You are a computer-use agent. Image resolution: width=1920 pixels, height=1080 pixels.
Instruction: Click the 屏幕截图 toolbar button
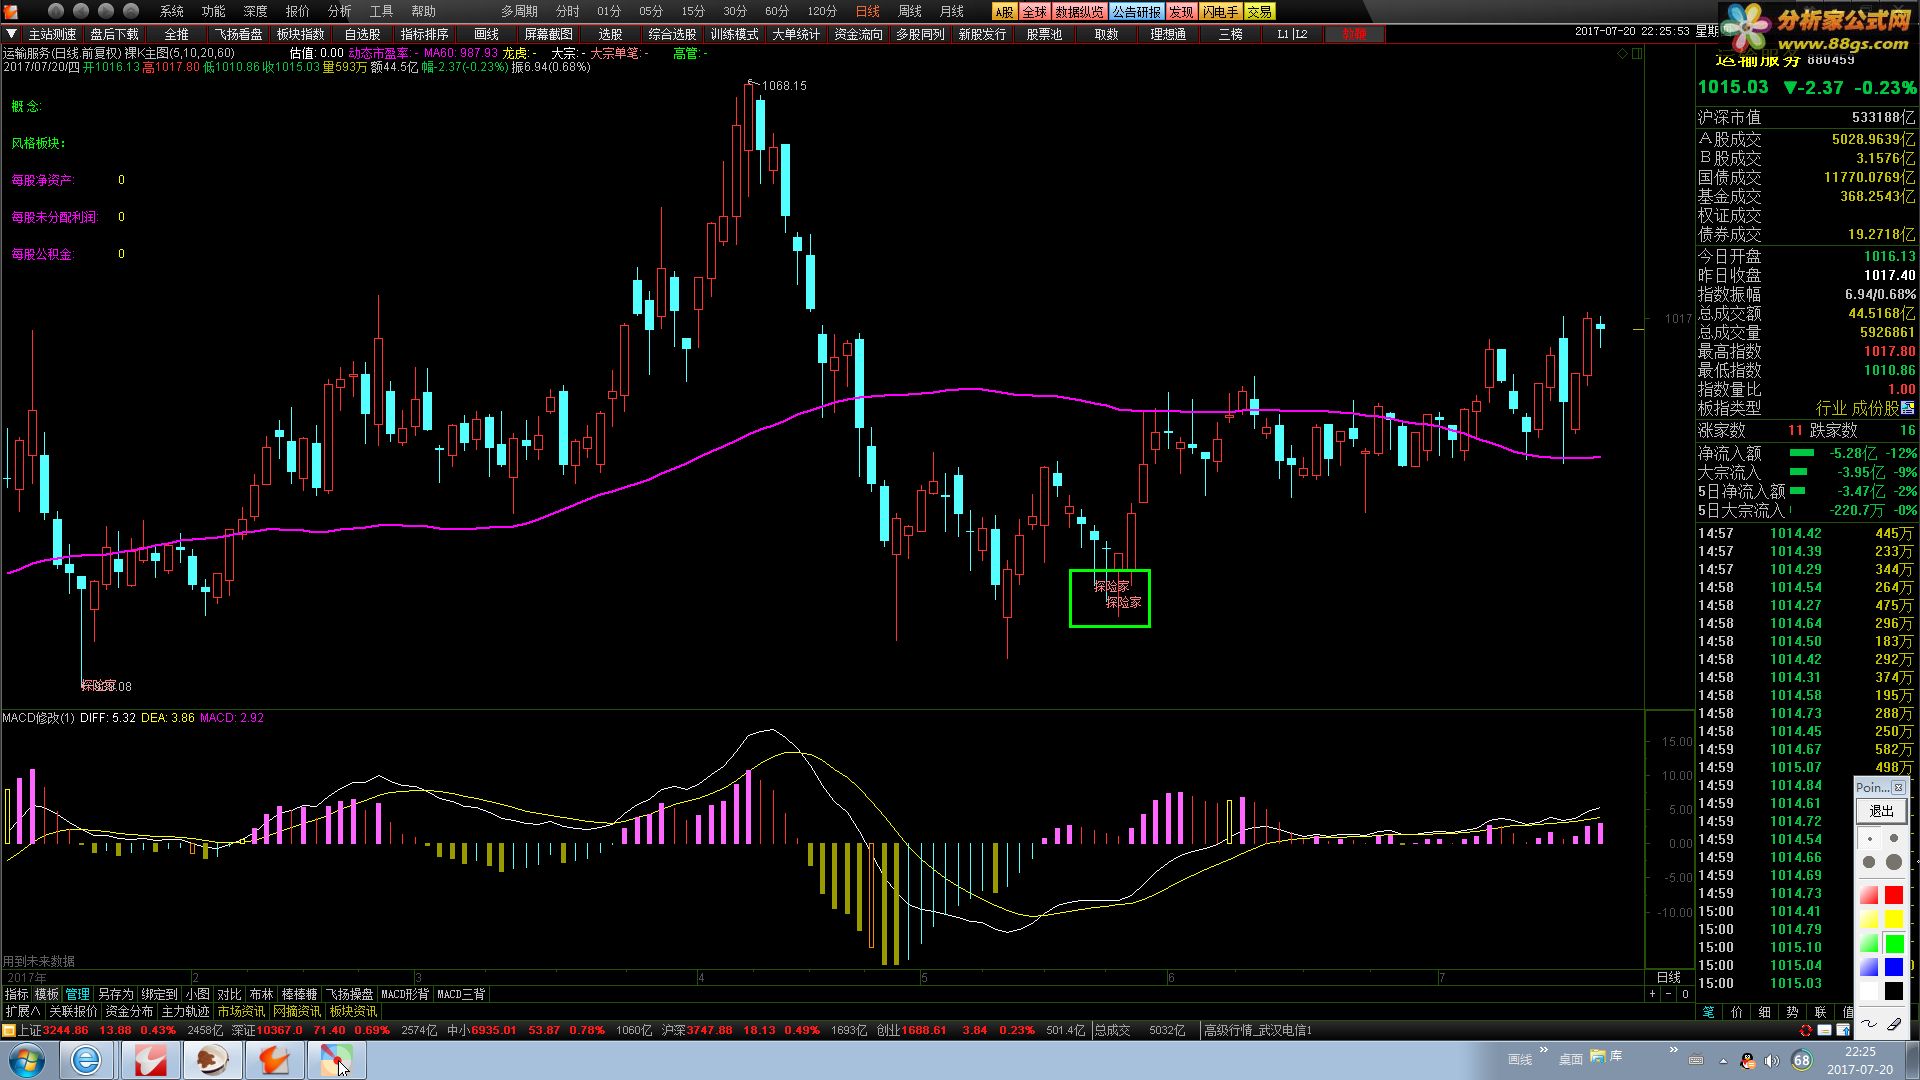click(548, 34)
